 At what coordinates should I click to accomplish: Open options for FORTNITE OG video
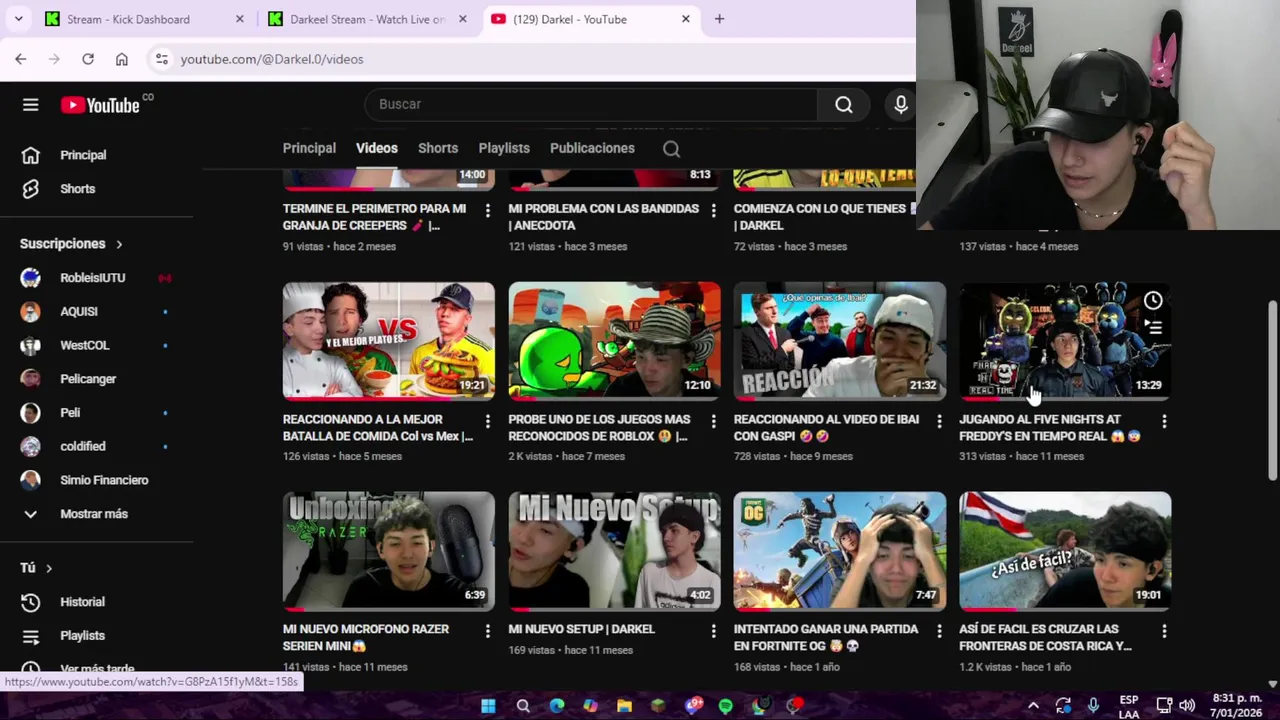(x=938, y=631)
